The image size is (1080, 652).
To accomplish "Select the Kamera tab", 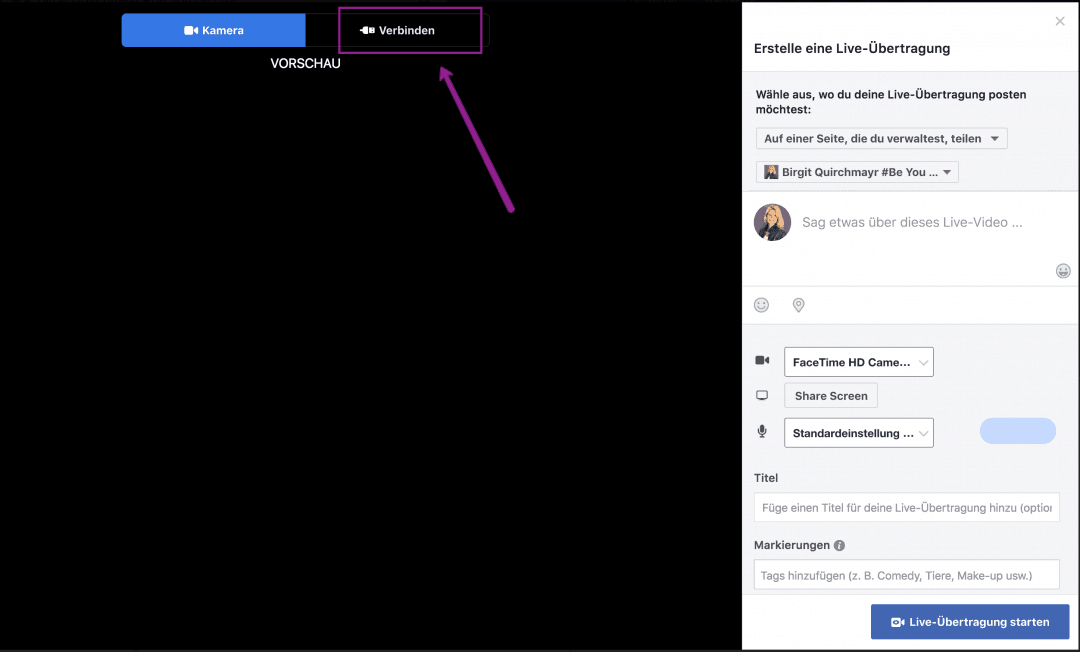I will pyautogui.click(x=213, y=30).
